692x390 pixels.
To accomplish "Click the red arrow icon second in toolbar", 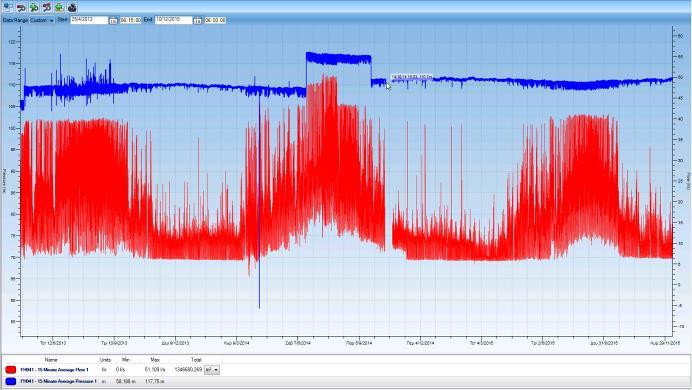I will coord(21,7).
